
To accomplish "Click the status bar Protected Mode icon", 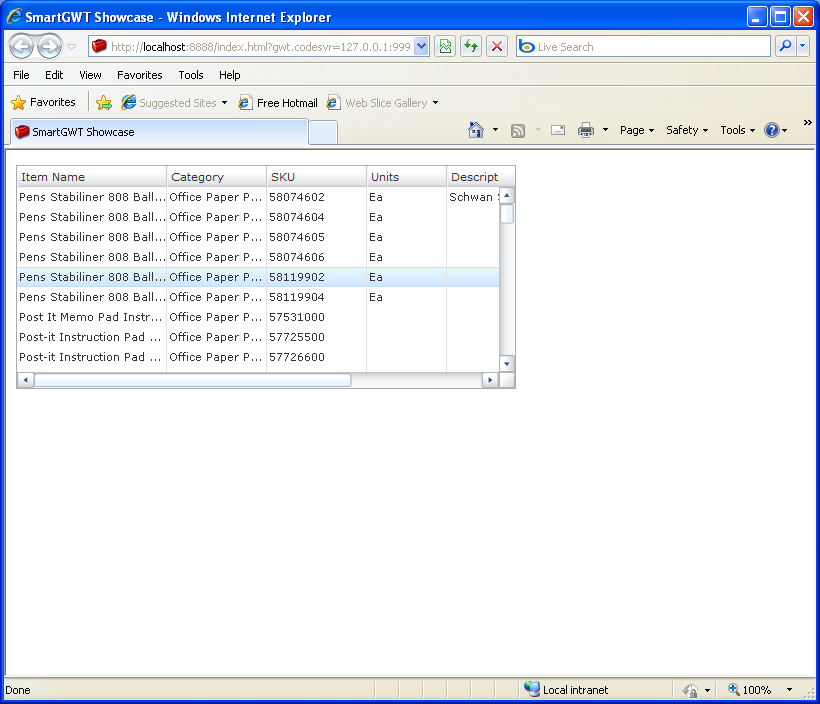I will pos(690,690).
